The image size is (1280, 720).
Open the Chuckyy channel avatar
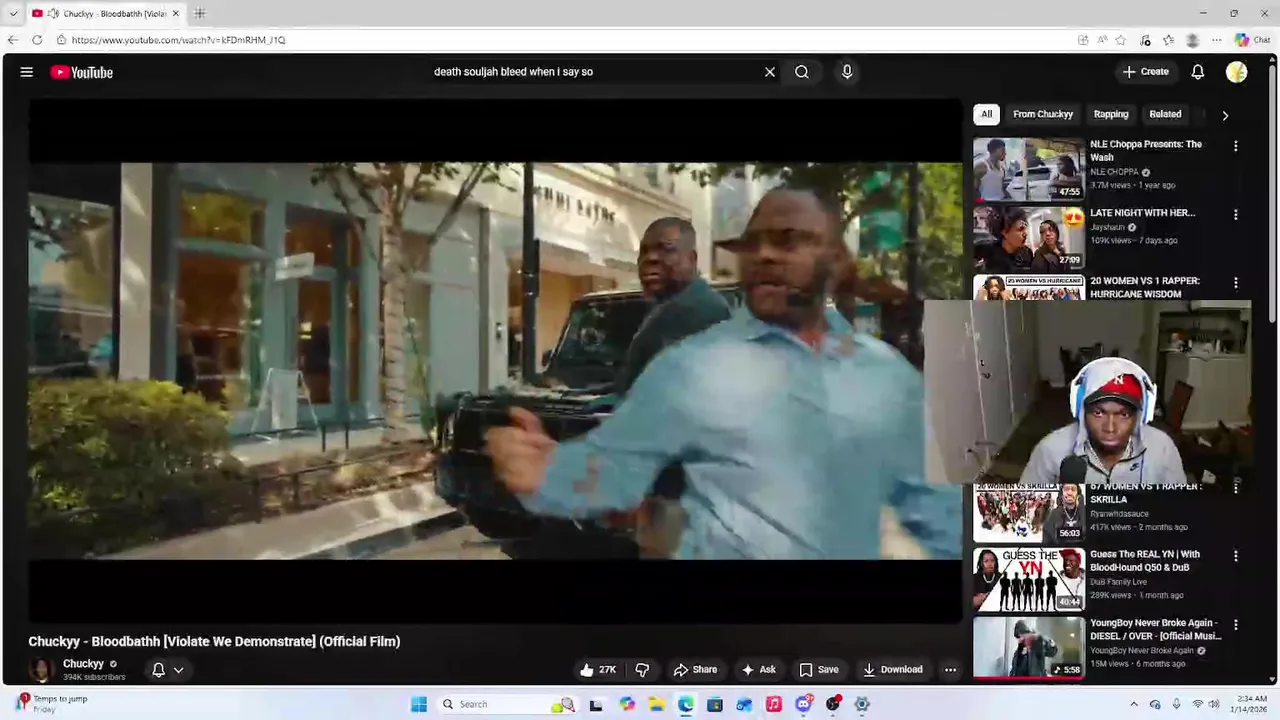tap(41, 670)
